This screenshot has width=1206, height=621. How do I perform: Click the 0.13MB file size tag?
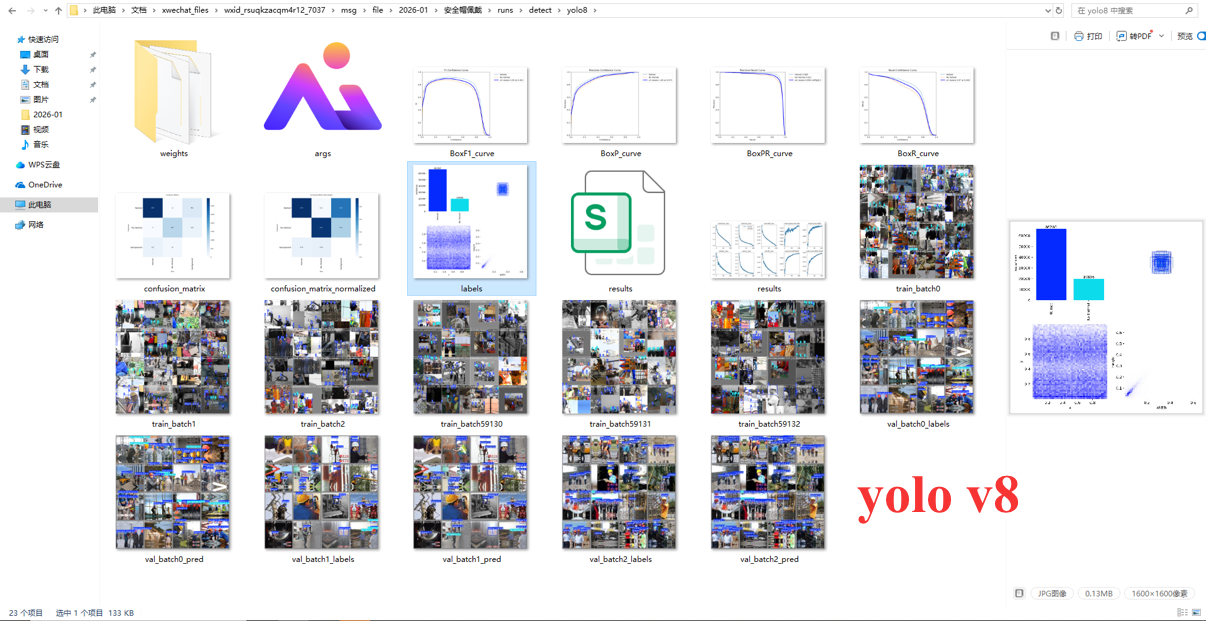1098,593
